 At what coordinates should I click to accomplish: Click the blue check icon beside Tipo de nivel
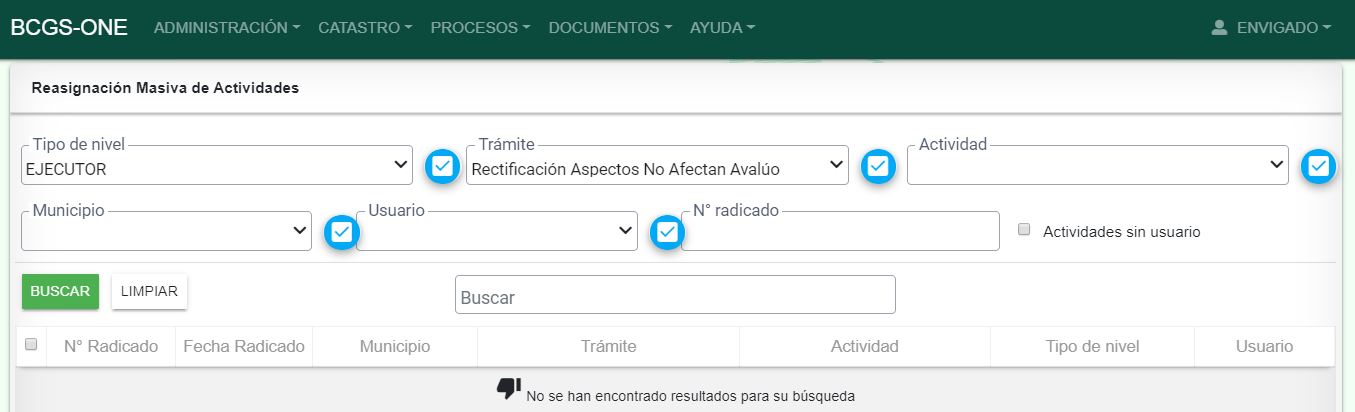[x=442, y=166]
